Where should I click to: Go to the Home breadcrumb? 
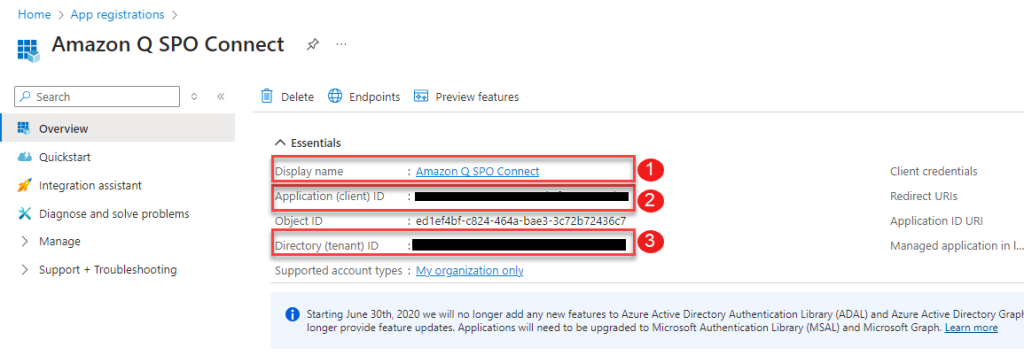pos(35,14)
